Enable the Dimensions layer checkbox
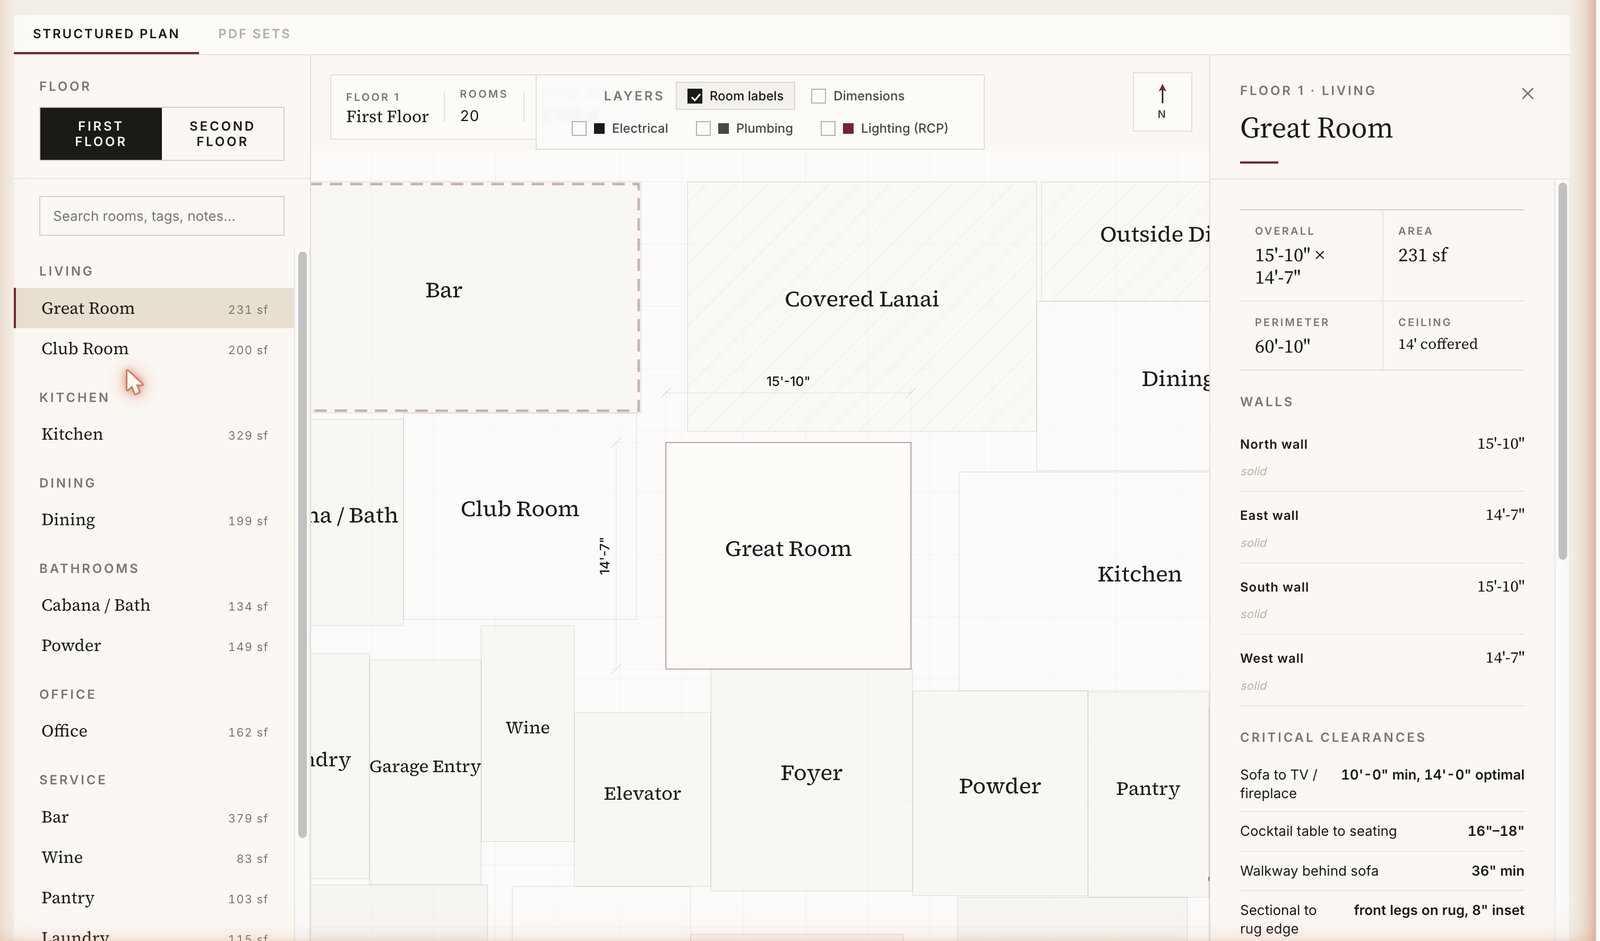Image resolution: width=1600 pixels, height=941 pixels. (x=819, y=97)
